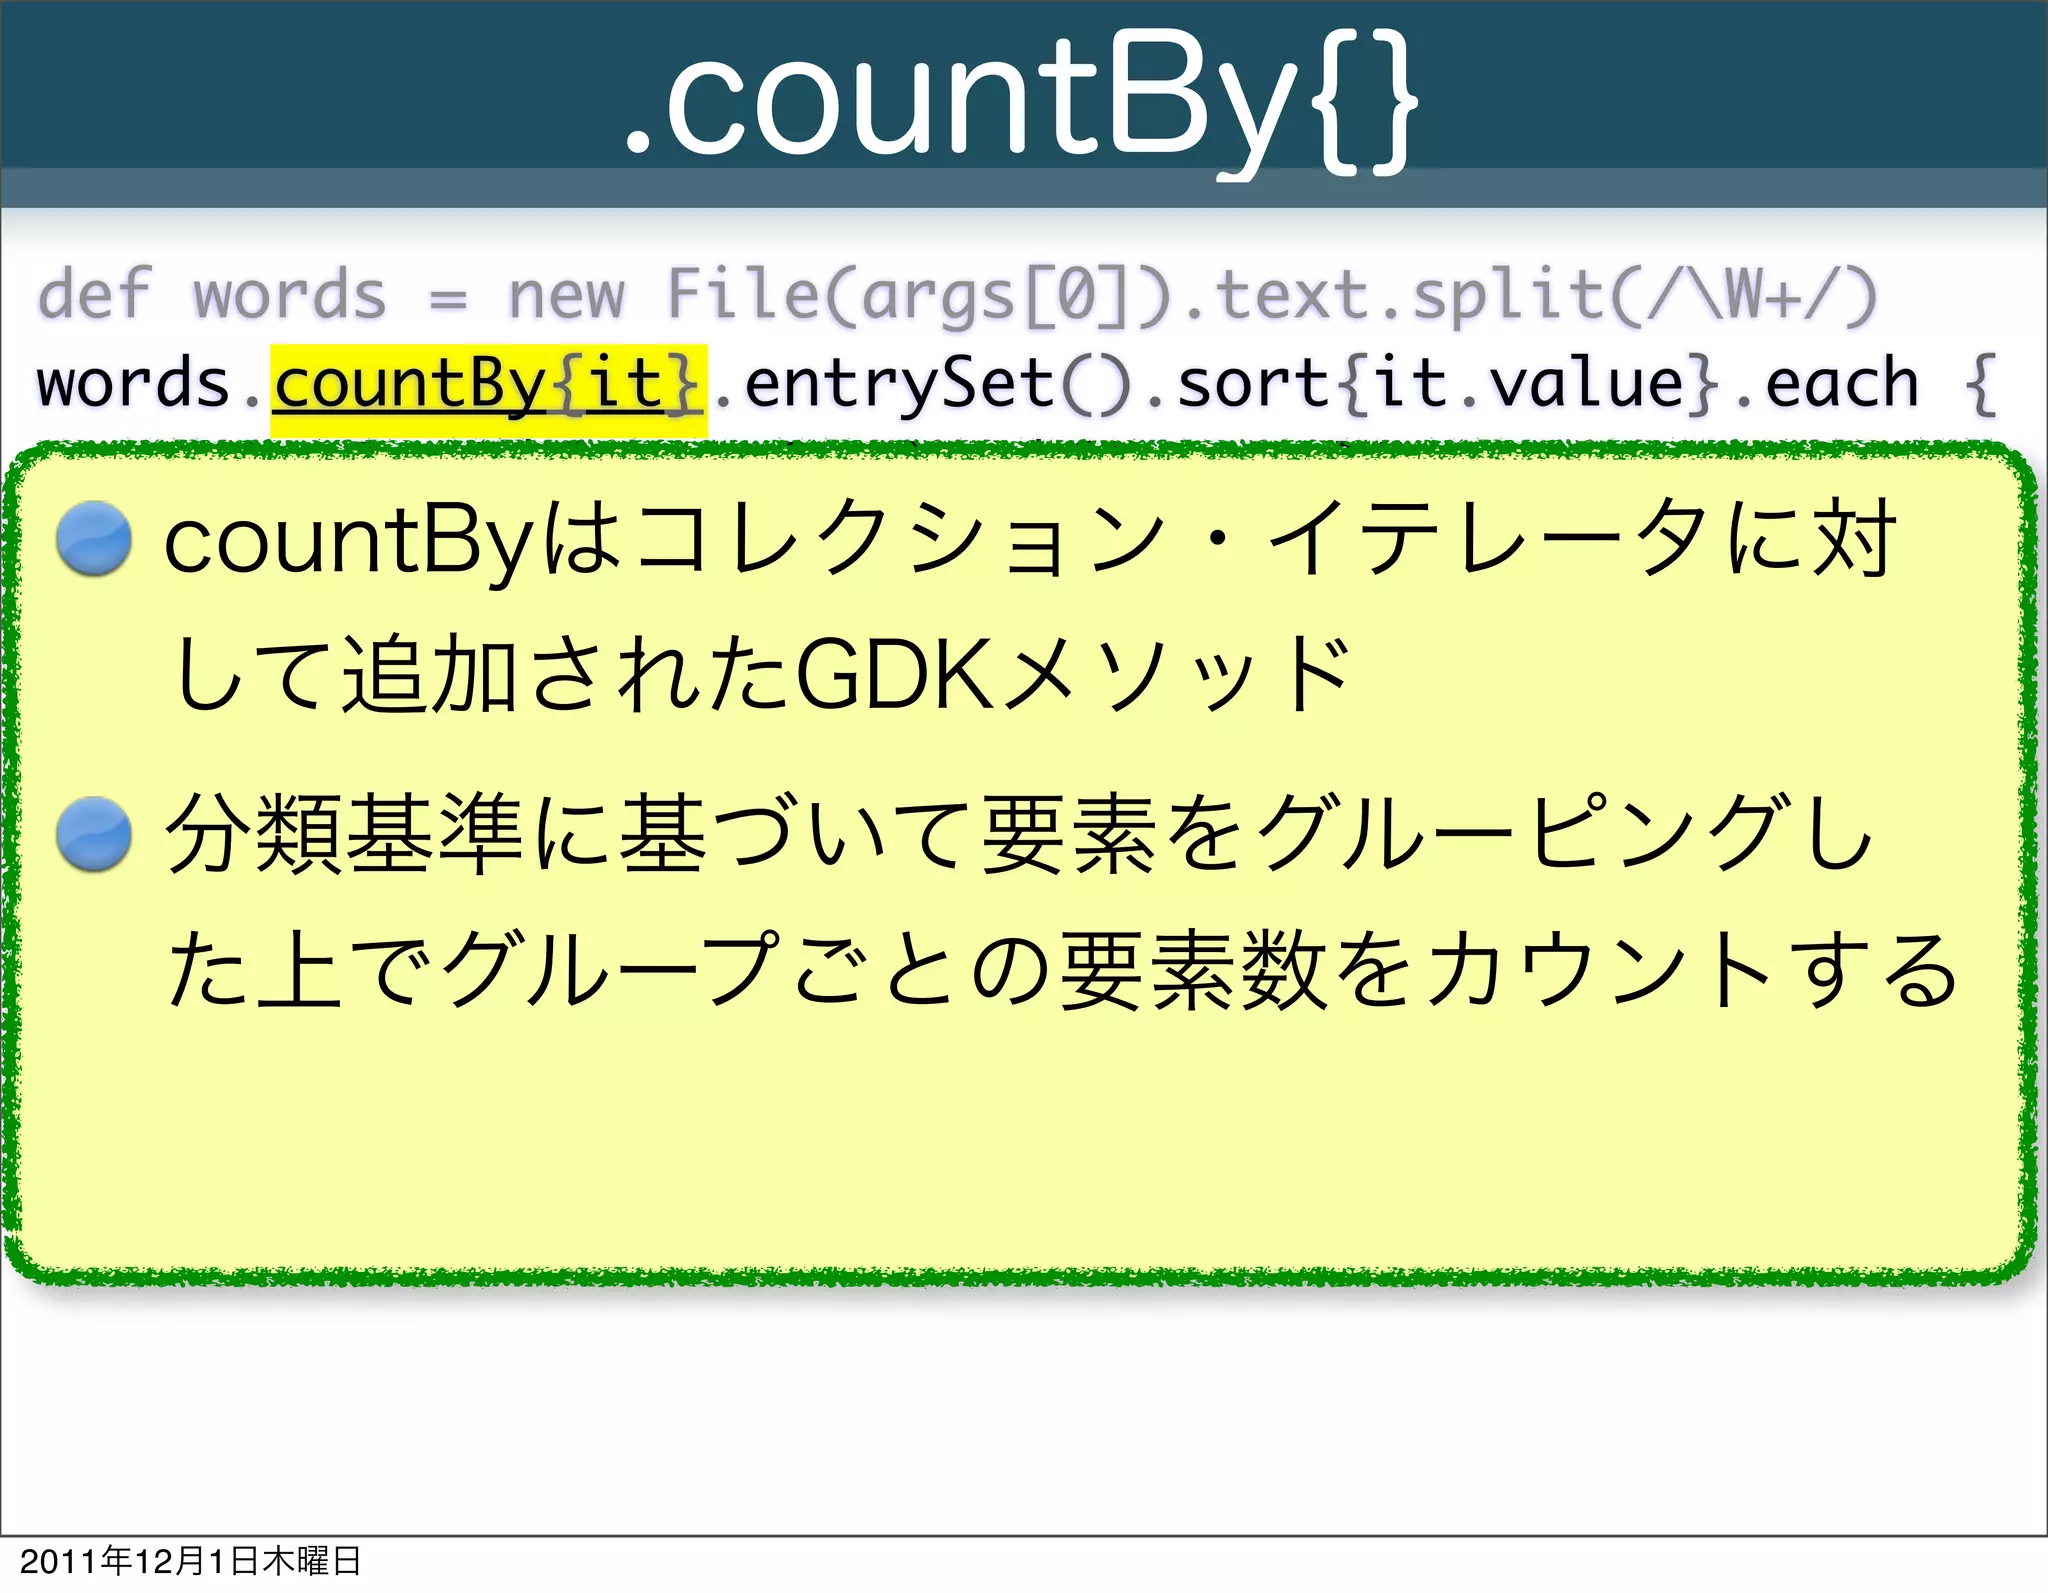Click the text '分類基準に基づいて要素をグルーピングし'
This screenshot has height=1593, width=2048.
point(1020,834)
